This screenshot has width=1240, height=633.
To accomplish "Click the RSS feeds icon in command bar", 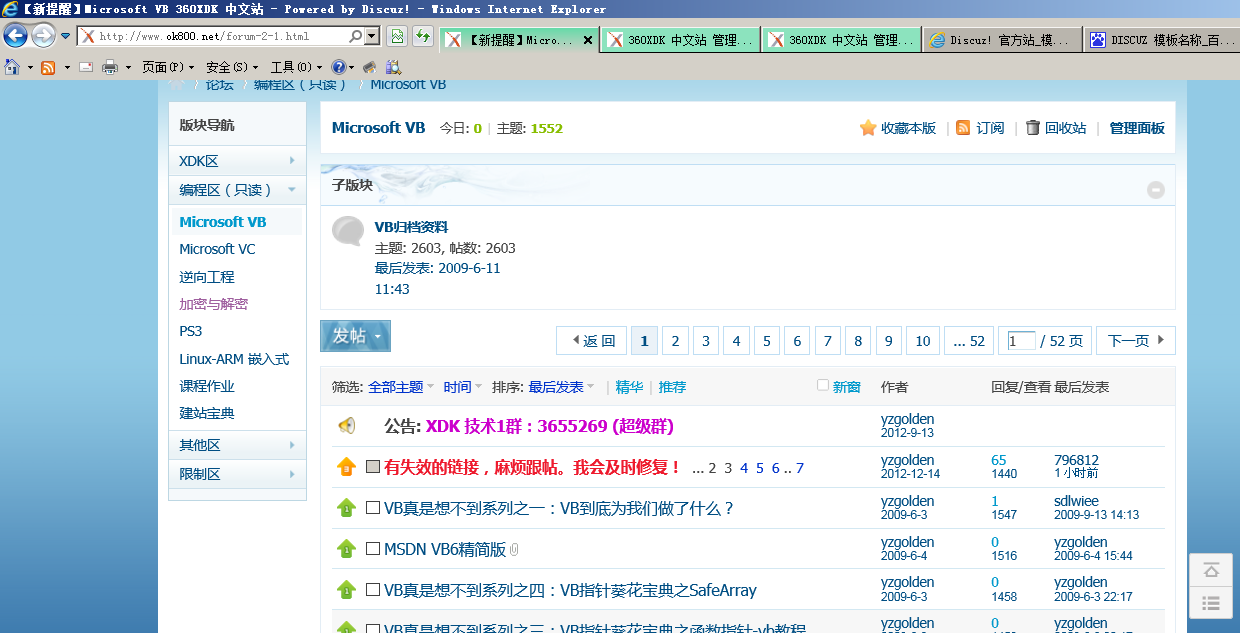I will [x=48, y=68].
